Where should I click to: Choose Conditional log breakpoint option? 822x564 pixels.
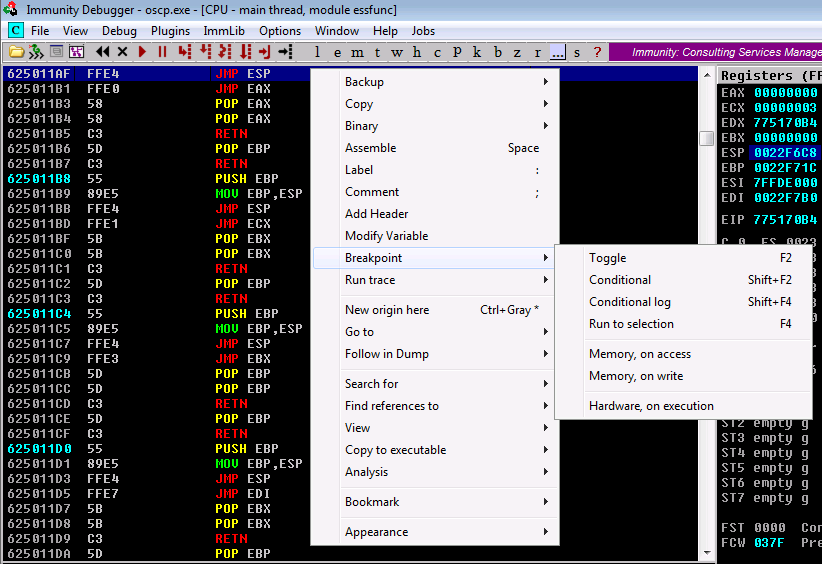pos(684,302)
